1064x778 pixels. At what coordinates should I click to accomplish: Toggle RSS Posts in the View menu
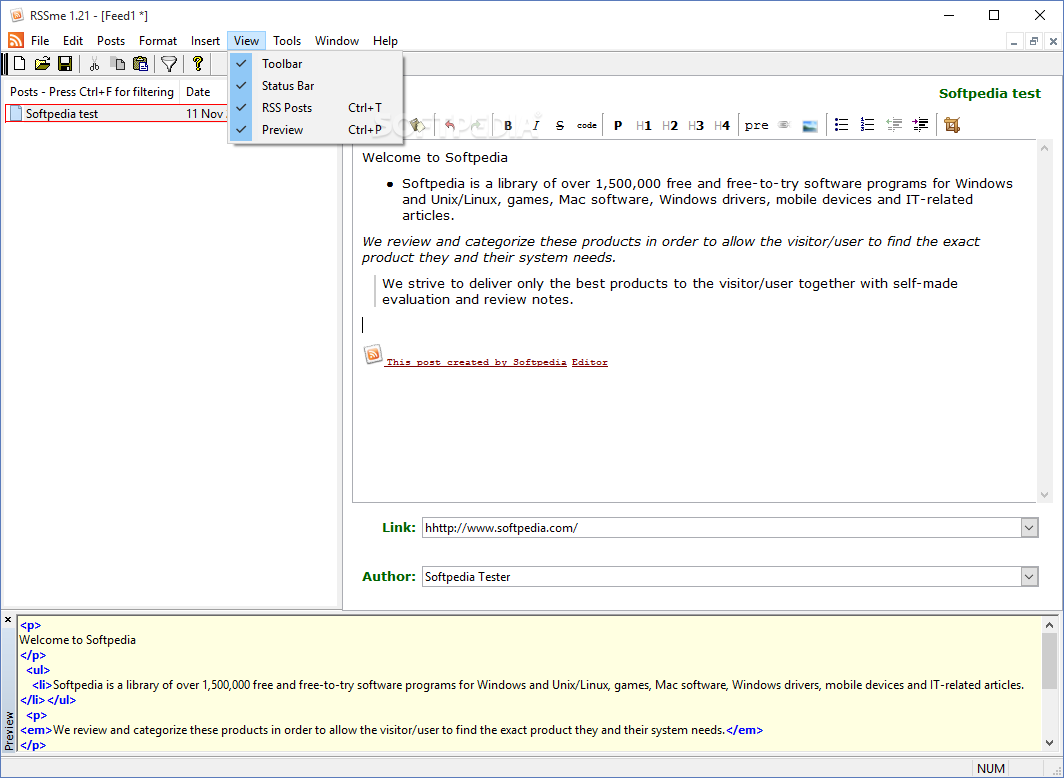pos(316,108)
